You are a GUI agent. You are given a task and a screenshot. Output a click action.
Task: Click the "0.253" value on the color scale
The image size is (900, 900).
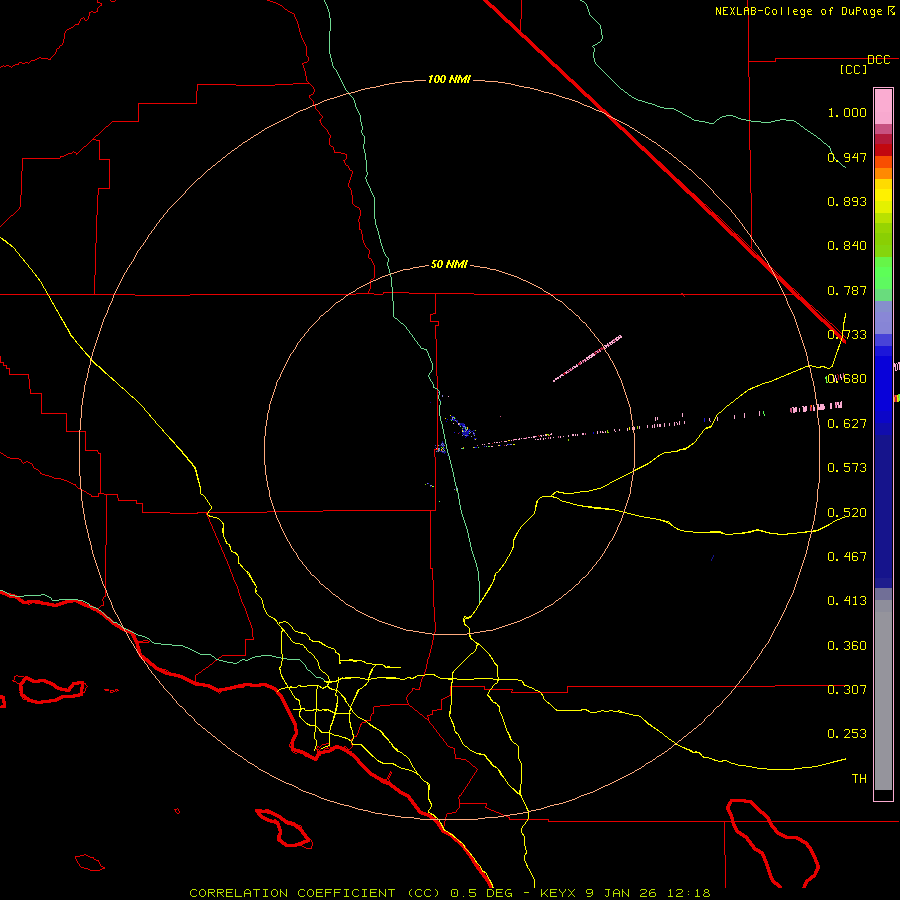click(x=847, y=734)
